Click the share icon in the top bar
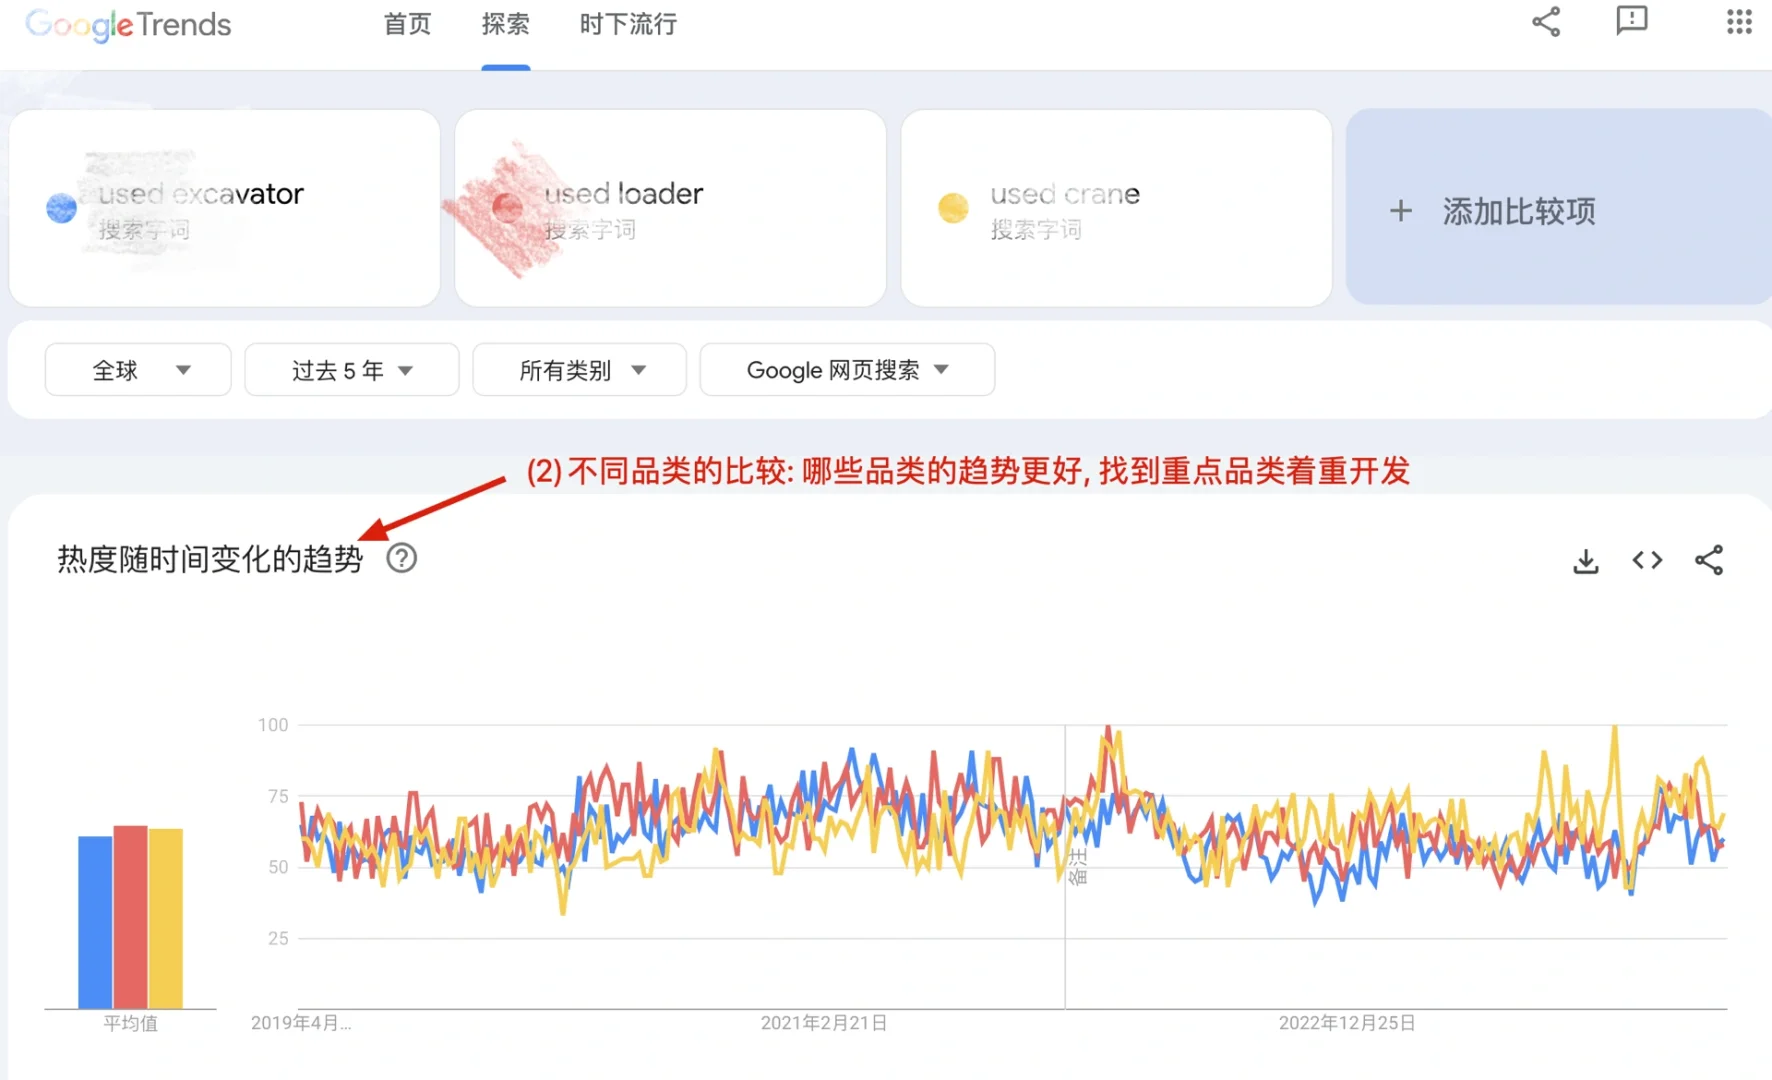The image size is (1772, 1080). pos(1546,22)
